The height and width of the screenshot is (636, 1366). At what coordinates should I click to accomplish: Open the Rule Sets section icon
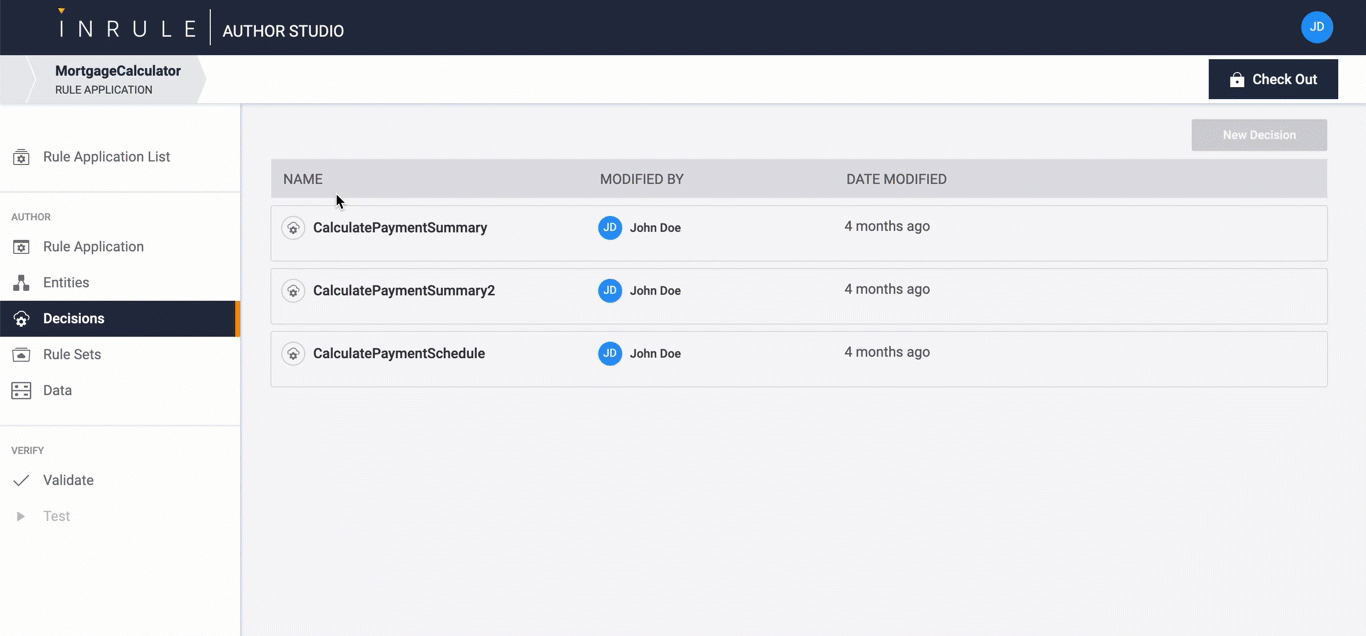[21, 354]
